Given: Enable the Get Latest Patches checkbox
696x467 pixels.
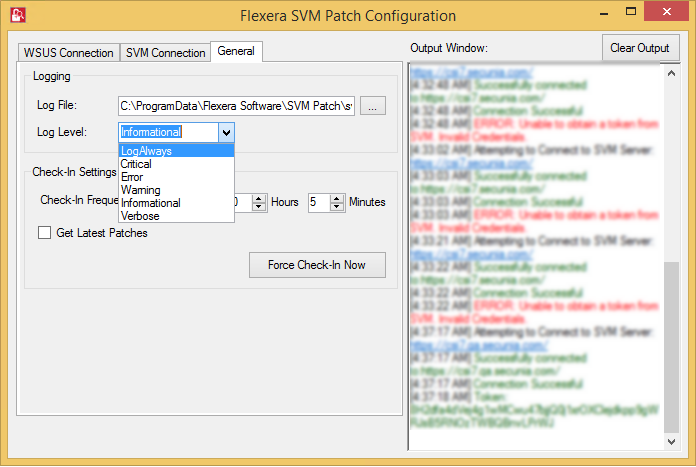Looking at the screenshot, I should click(x=44, y=233).
